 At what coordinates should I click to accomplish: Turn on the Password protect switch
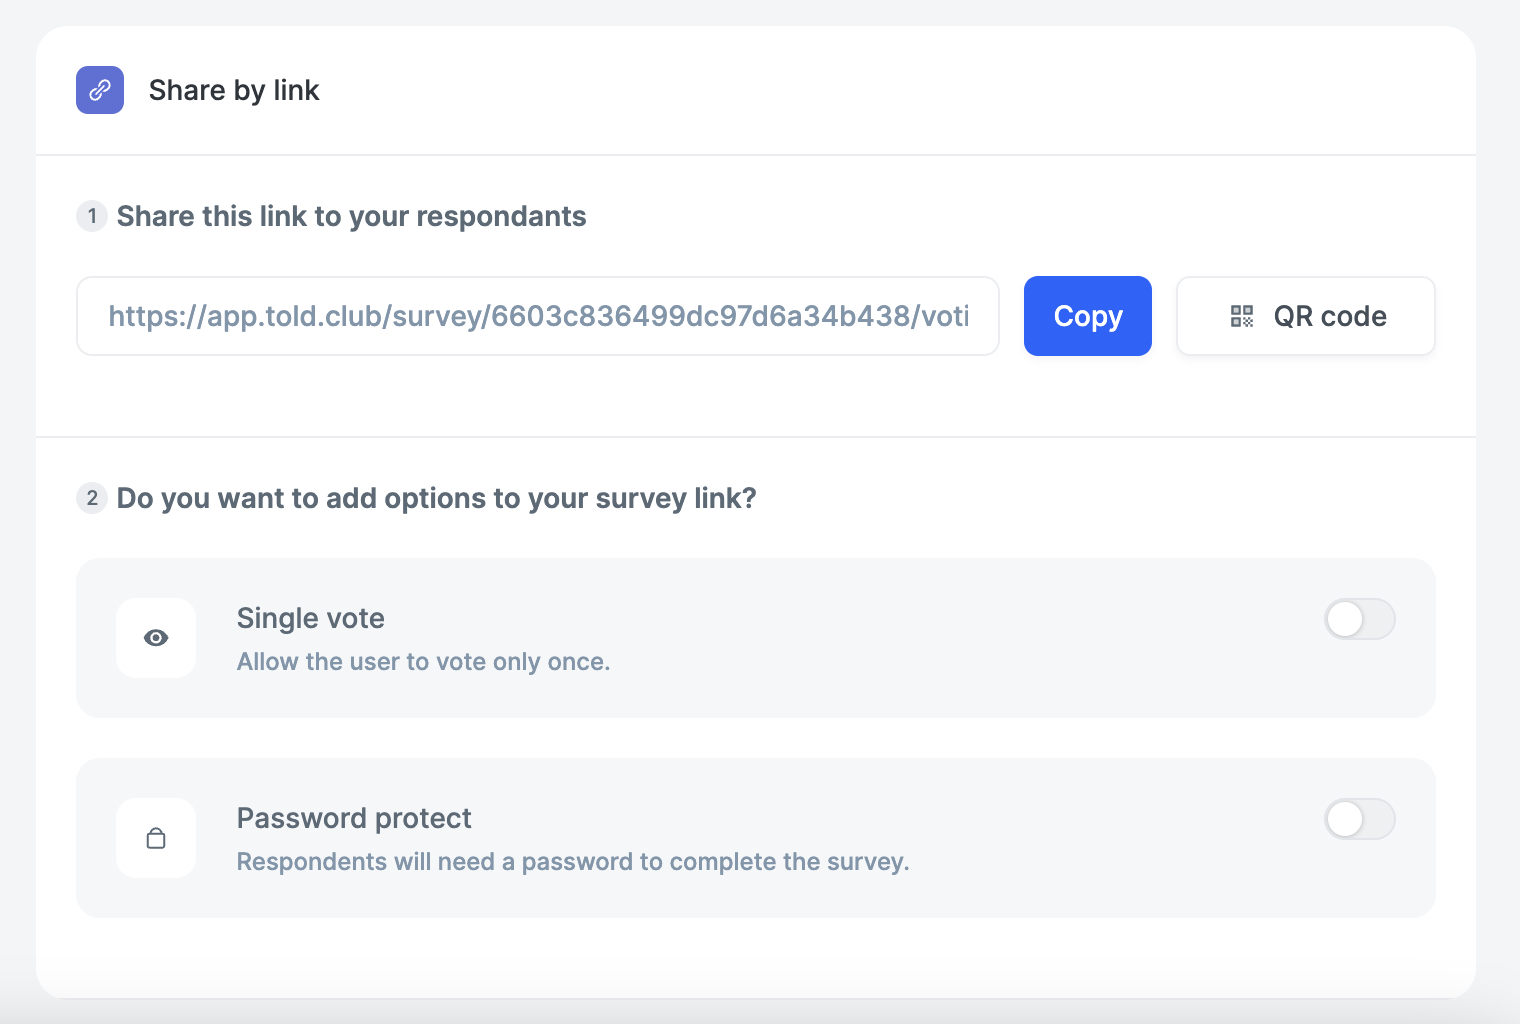[1360, 819]
